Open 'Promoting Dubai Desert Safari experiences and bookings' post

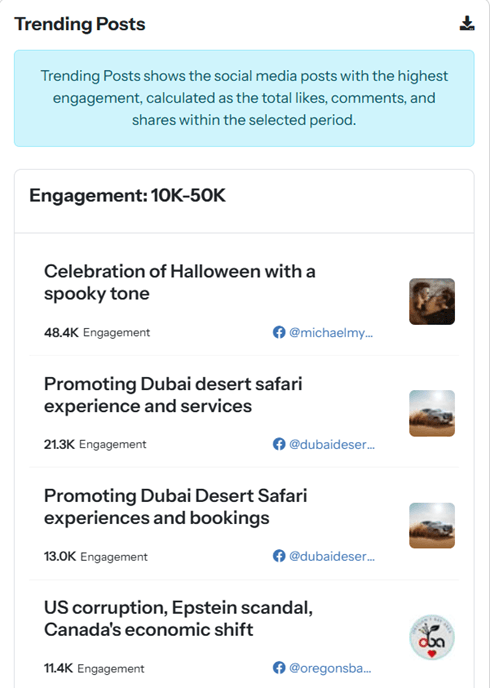point(175,507)
